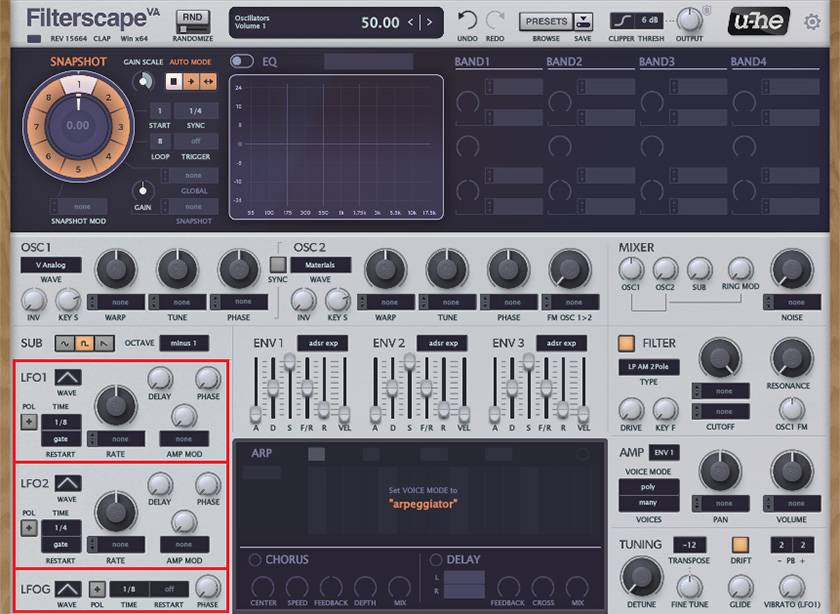The width and height of the screenshot is (840, 614).
Task: Open the SUB OCTAVE minus 1 selector
Action: (184, 343)
